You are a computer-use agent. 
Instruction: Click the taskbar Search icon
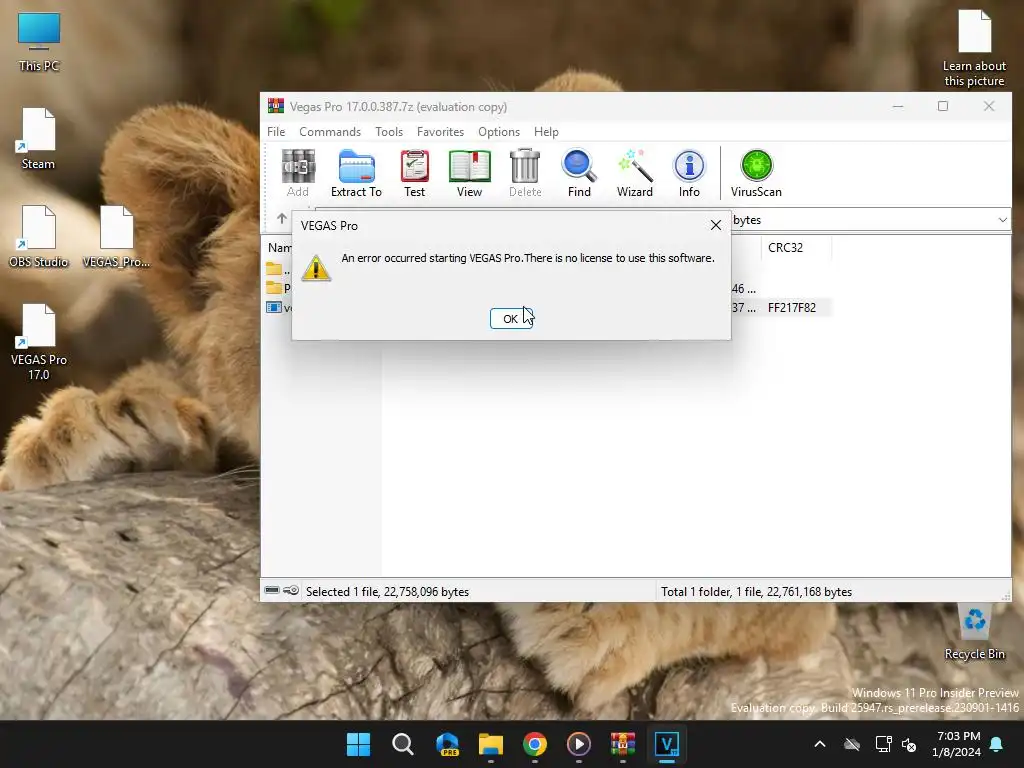pyautogui.click(x=402, y=744)
